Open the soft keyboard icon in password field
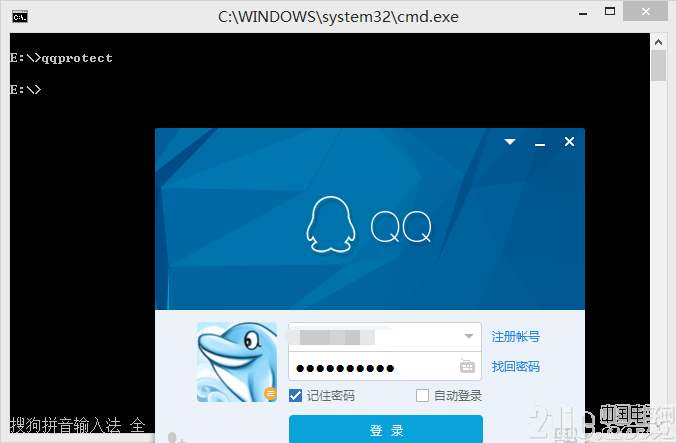The image size is (677, 443). (x=467, y=367)
